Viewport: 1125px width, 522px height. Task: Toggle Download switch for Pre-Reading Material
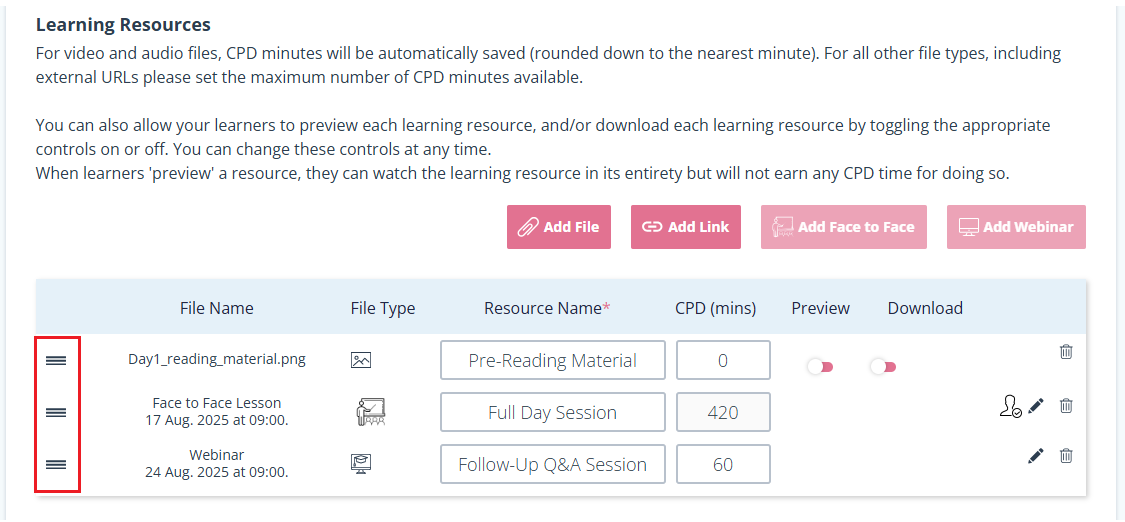click(x=883, y=367)
